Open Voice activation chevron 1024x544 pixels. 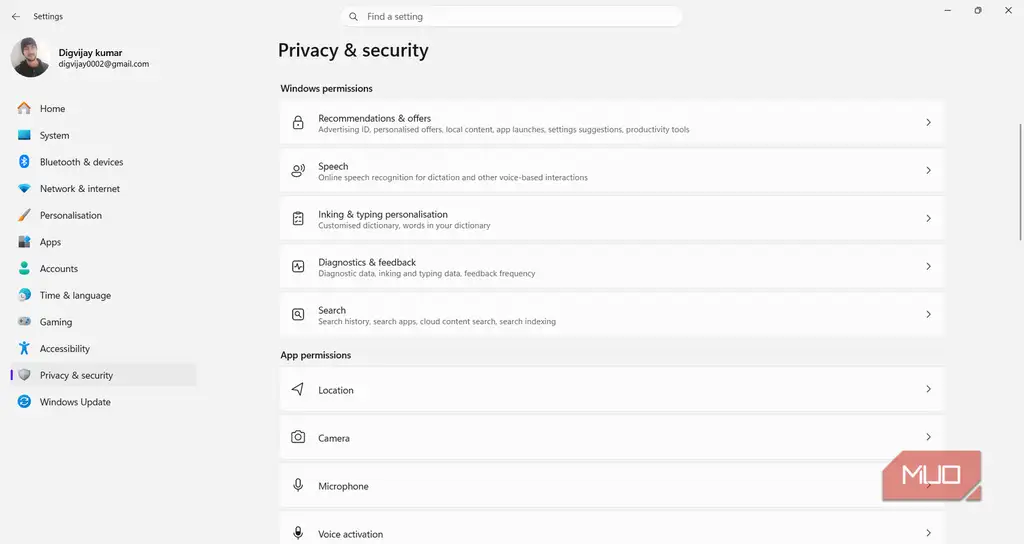click(x=928, y=533)
